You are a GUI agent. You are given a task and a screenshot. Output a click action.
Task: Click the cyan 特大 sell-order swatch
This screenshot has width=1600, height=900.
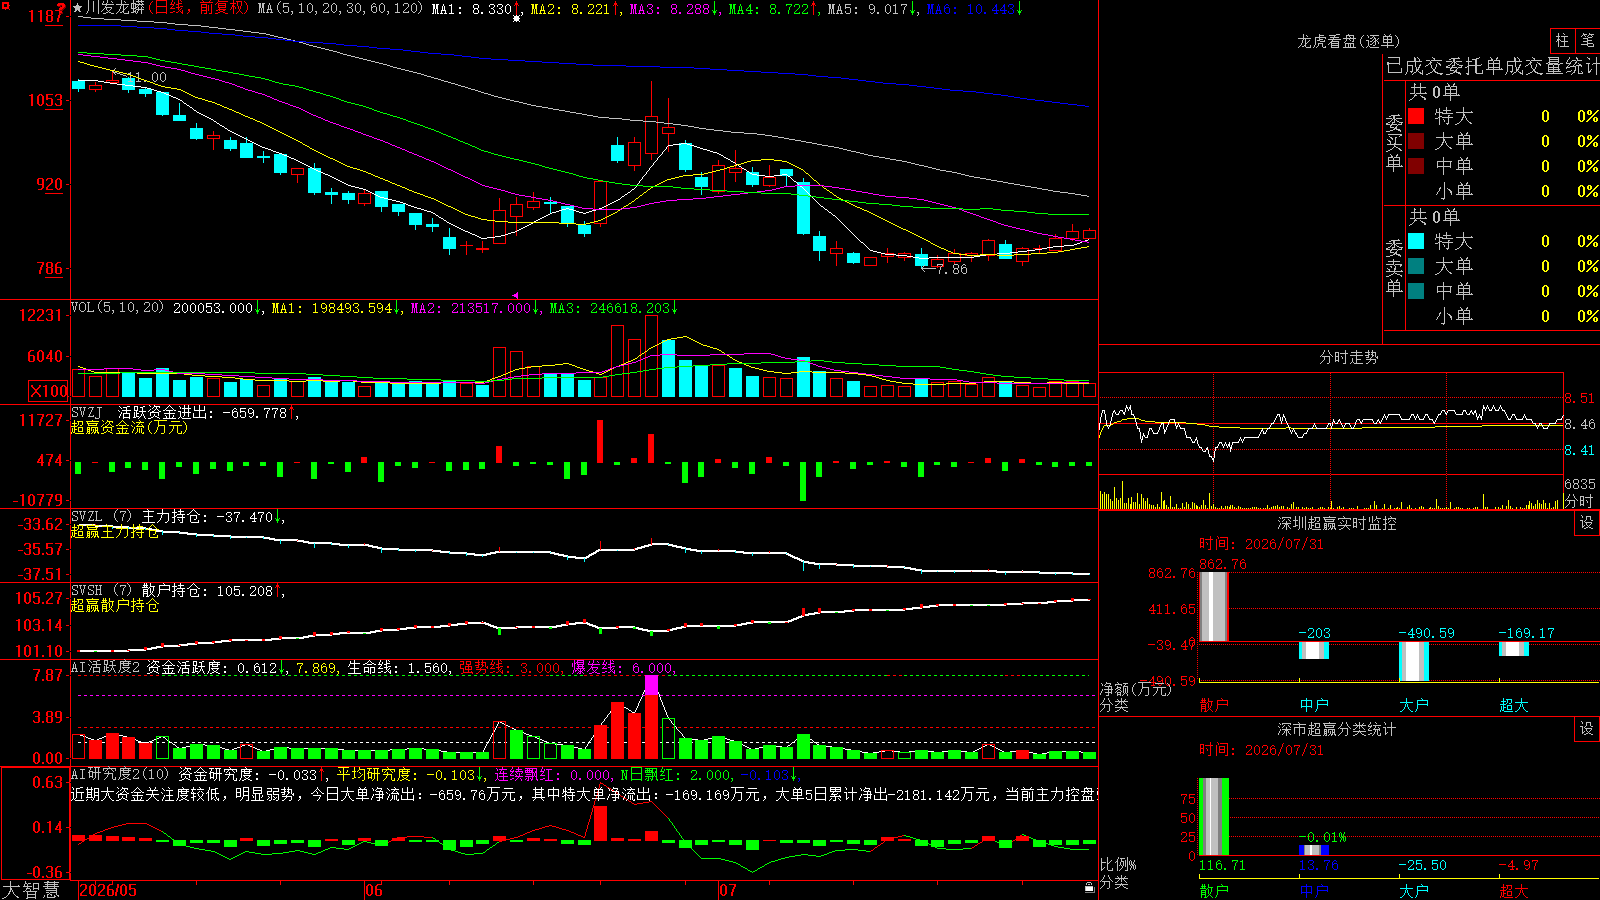pyautogui.click(x=1416, y=241)
